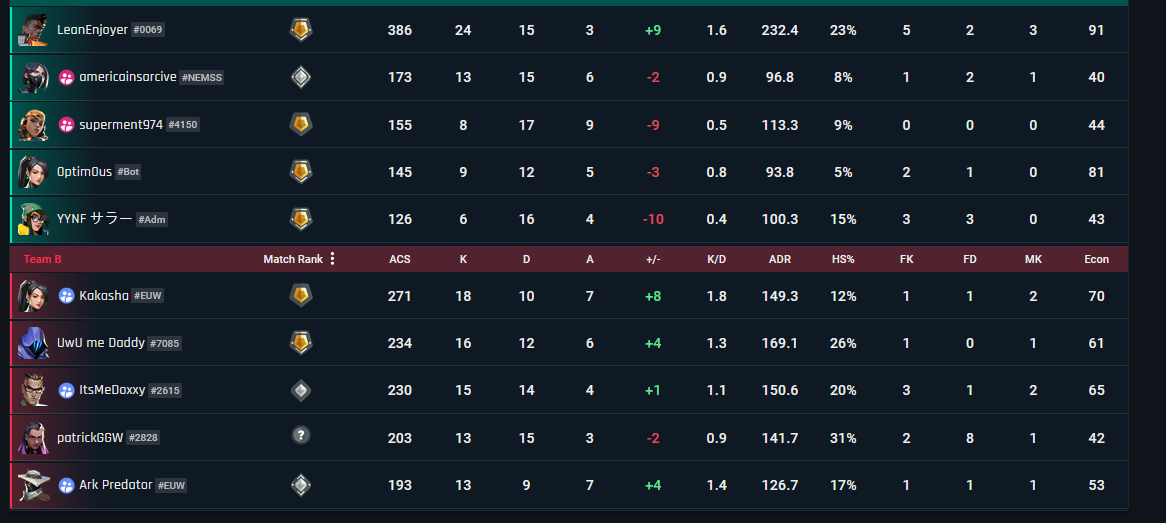
Task: Click the rank badge for UwU me Daddy
Action: (300, 343)
